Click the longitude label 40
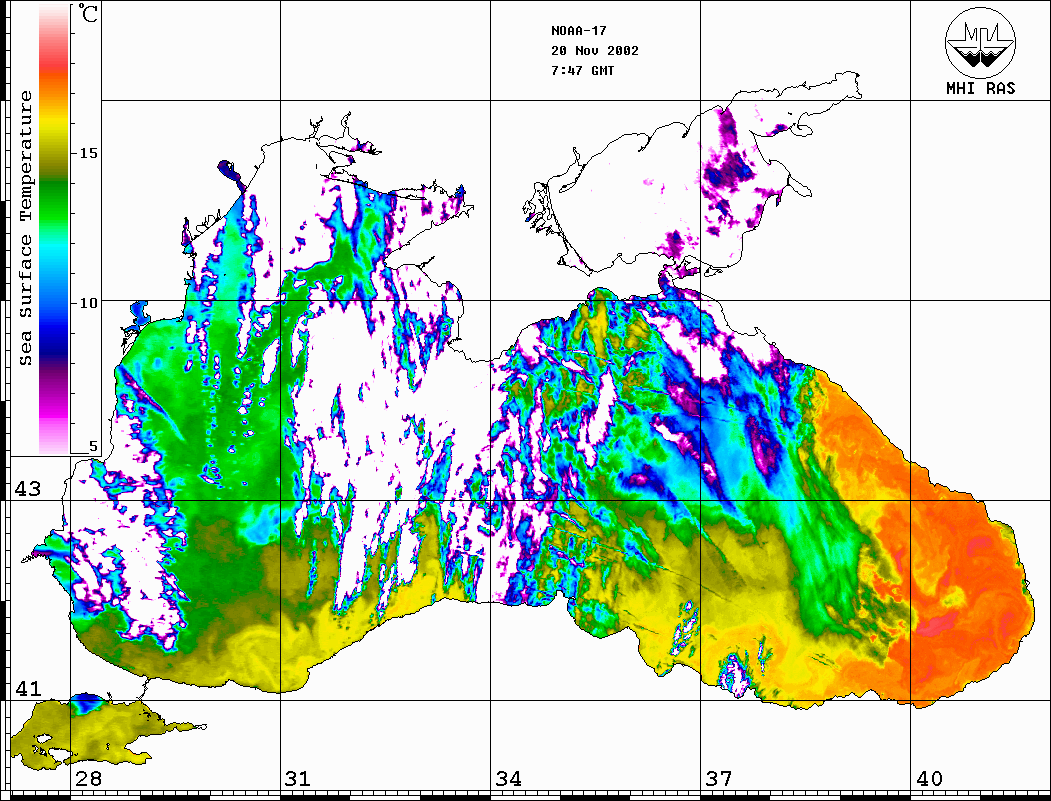Screen dimensions: 1051x801 point(929,778)
